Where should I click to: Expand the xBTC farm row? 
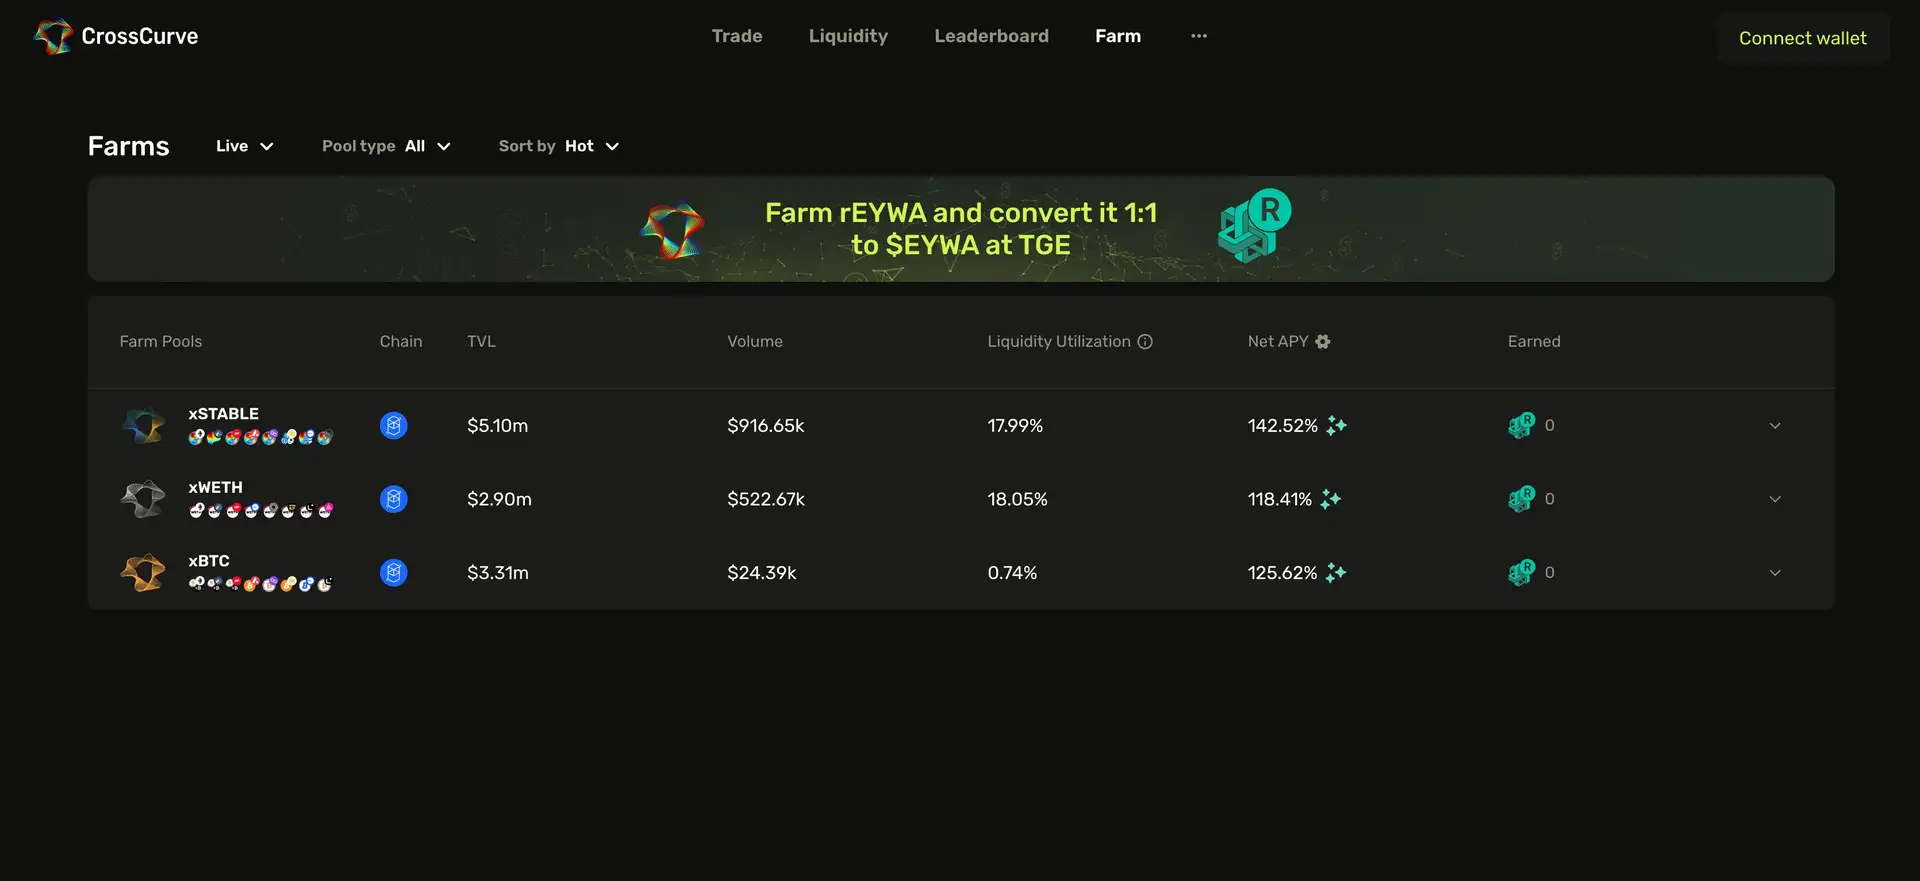click(x=1775, y=573)
